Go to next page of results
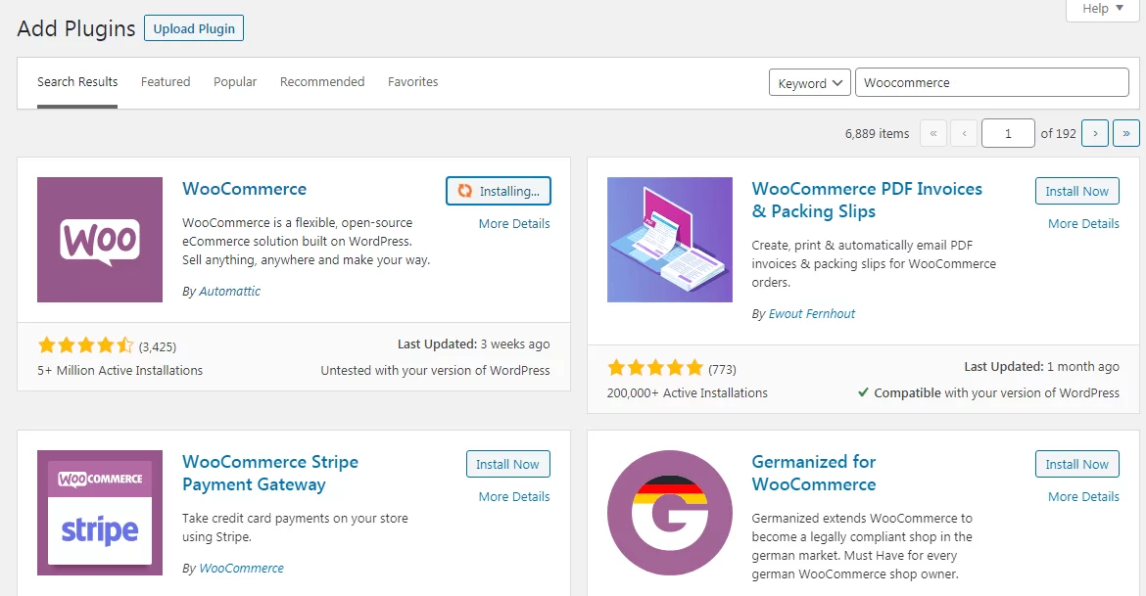 1095,133
